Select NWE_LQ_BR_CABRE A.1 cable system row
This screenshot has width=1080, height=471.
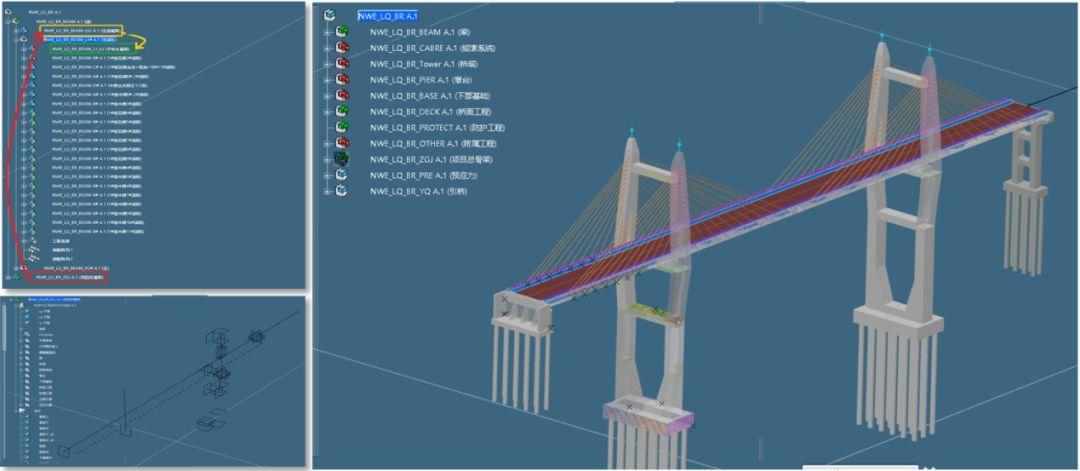click(x=433, y=48)
